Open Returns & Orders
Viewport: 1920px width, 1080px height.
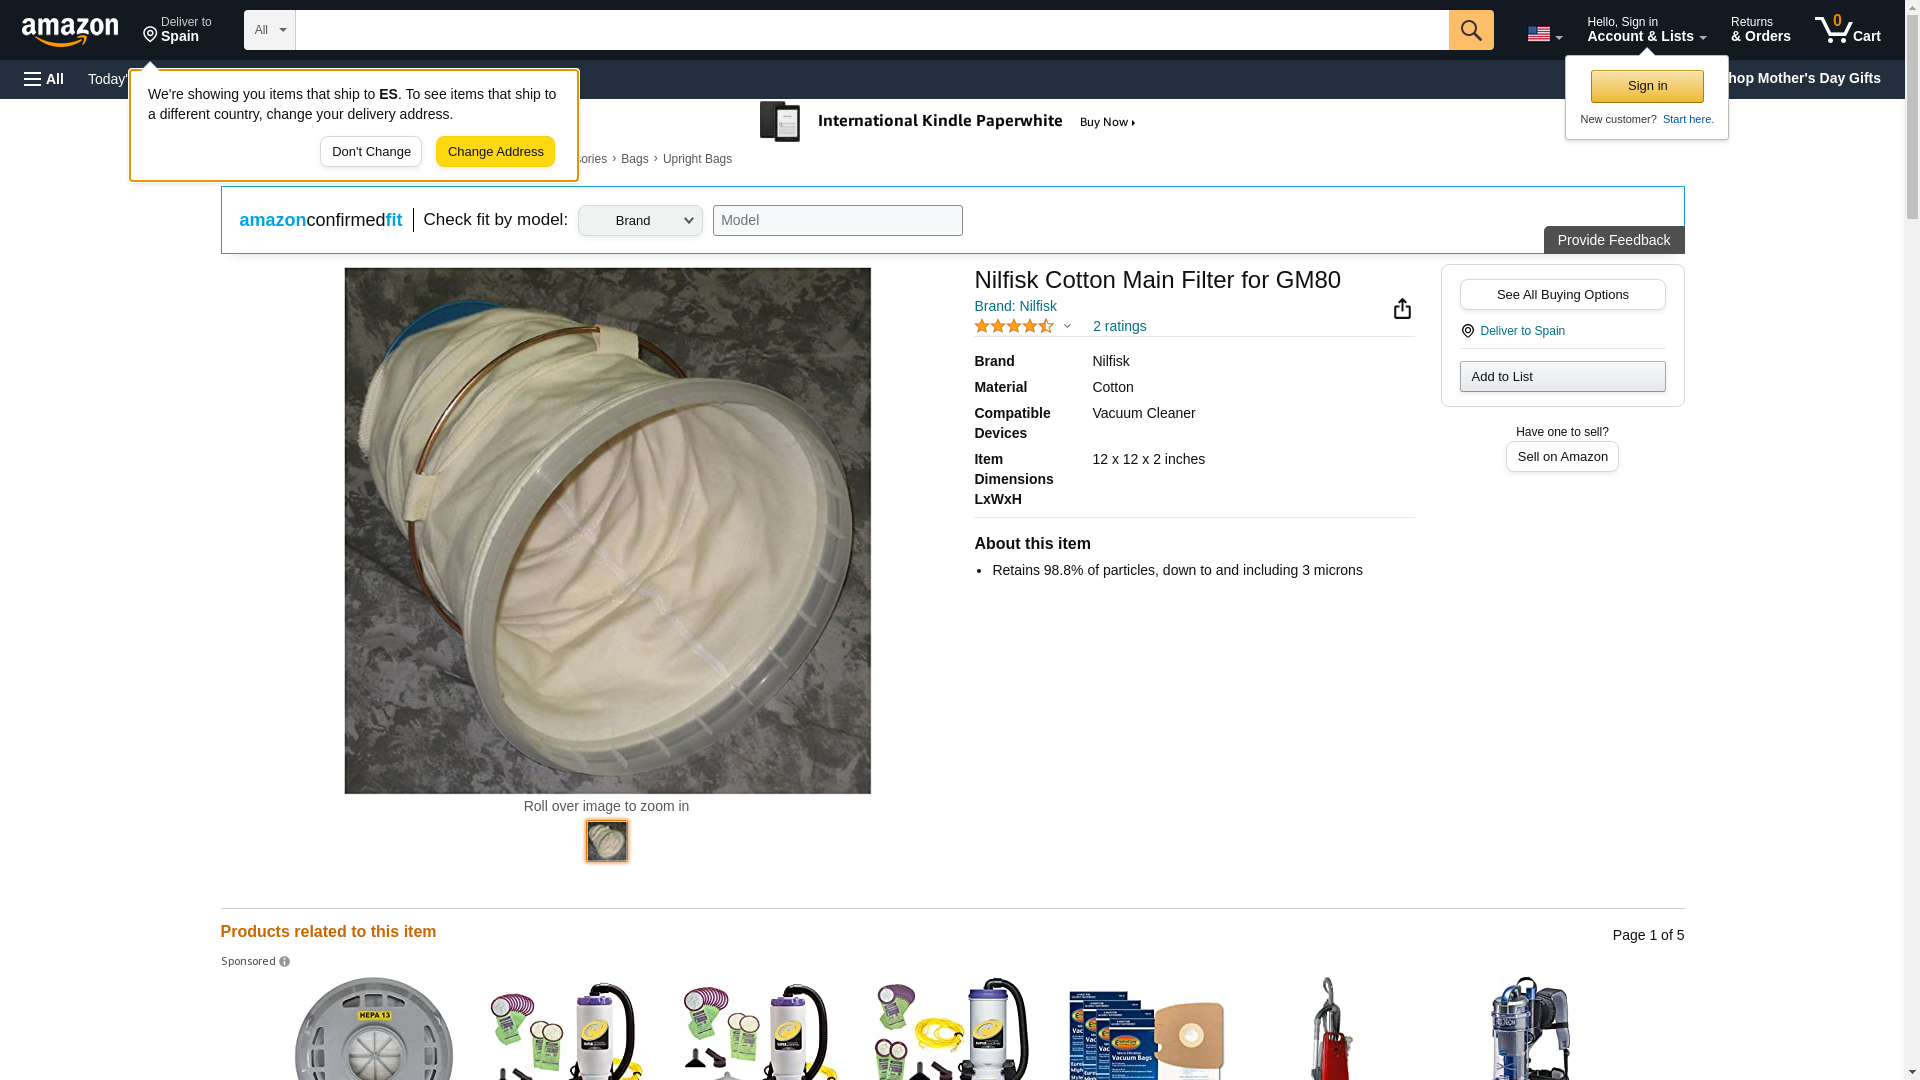tap(1759, 30)
